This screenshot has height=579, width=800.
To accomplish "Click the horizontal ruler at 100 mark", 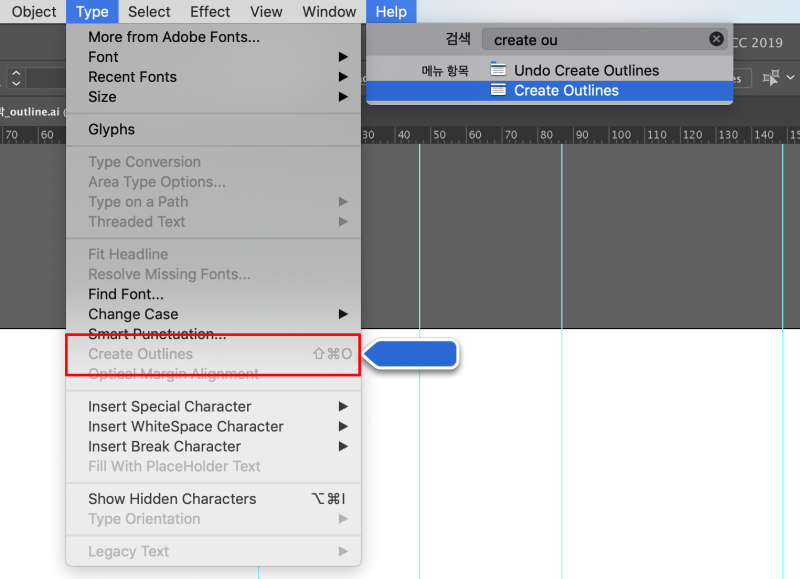I will pyautogui.click(x=621, y=135).
